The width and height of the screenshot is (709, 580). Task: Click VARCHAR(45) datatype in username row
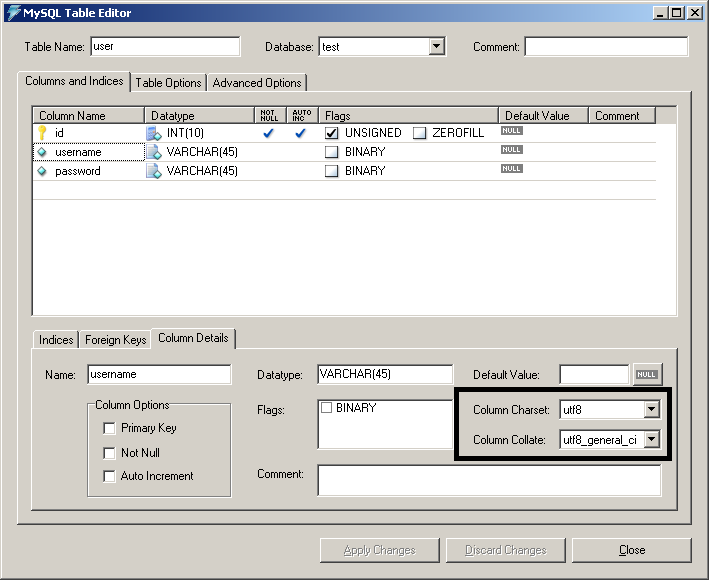pos(202,152)
